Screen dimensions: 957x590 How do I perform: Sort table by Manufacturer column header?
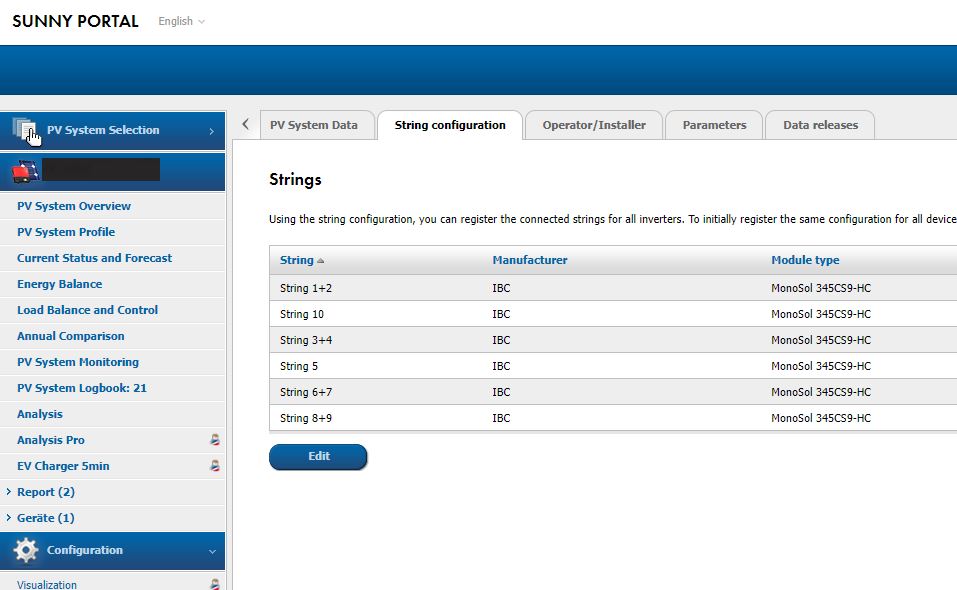529,260
